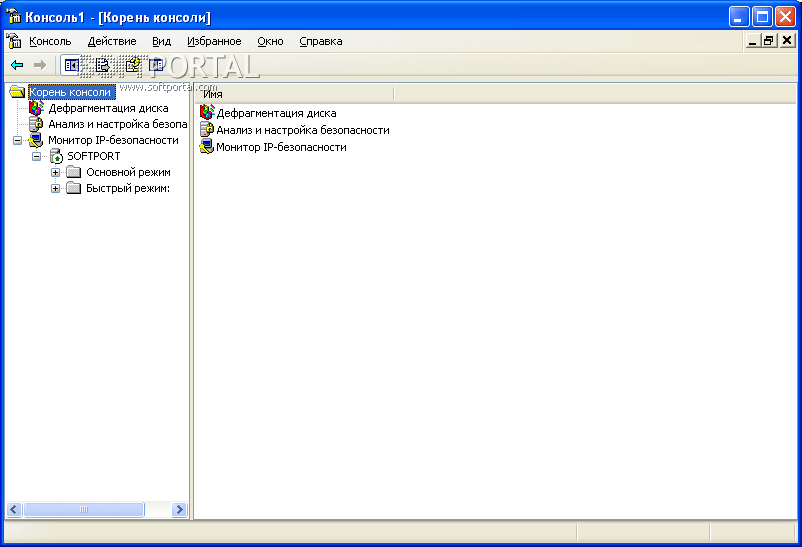Image resolution: width=802 pixels, height=547 pixels.
Task: Click the Быстрый режим folder icon
Action: [x=74, y=188]
